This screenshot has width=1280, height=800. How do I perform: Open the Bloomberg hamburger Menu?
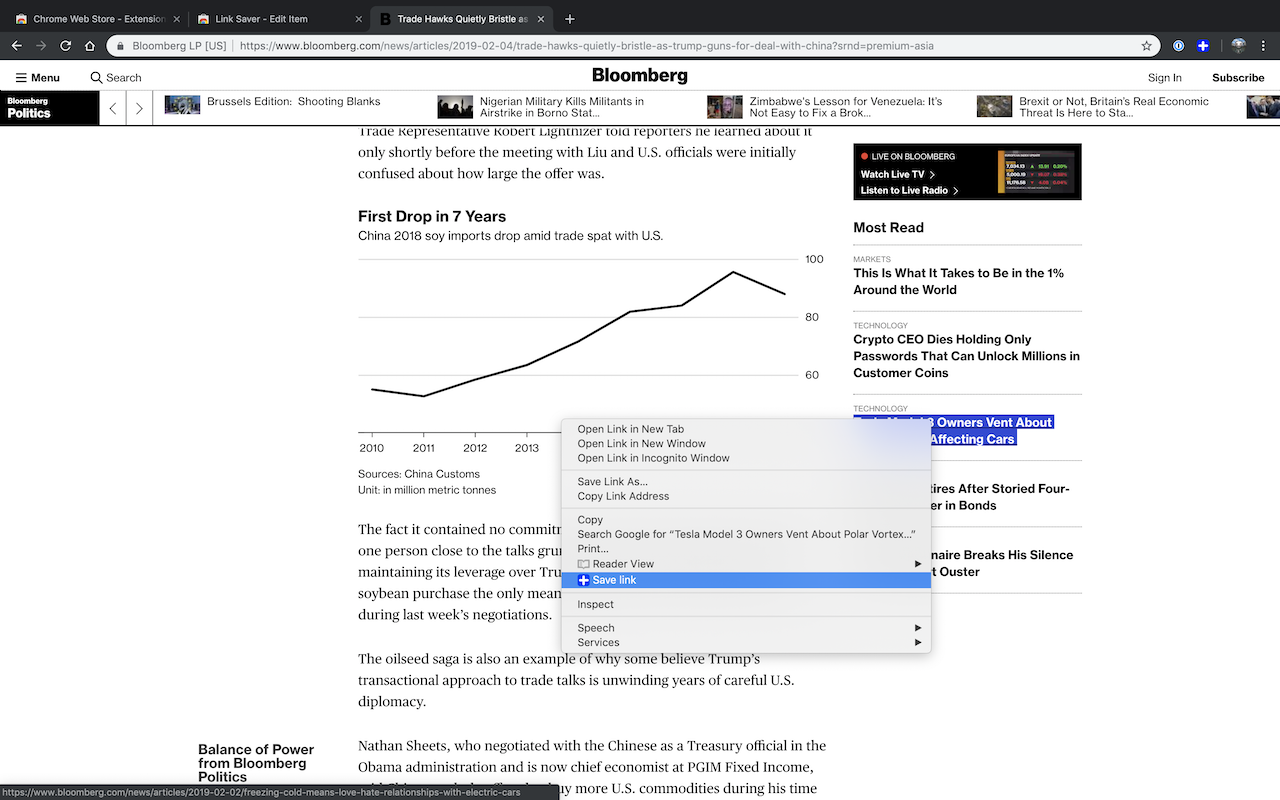(37, 77)
